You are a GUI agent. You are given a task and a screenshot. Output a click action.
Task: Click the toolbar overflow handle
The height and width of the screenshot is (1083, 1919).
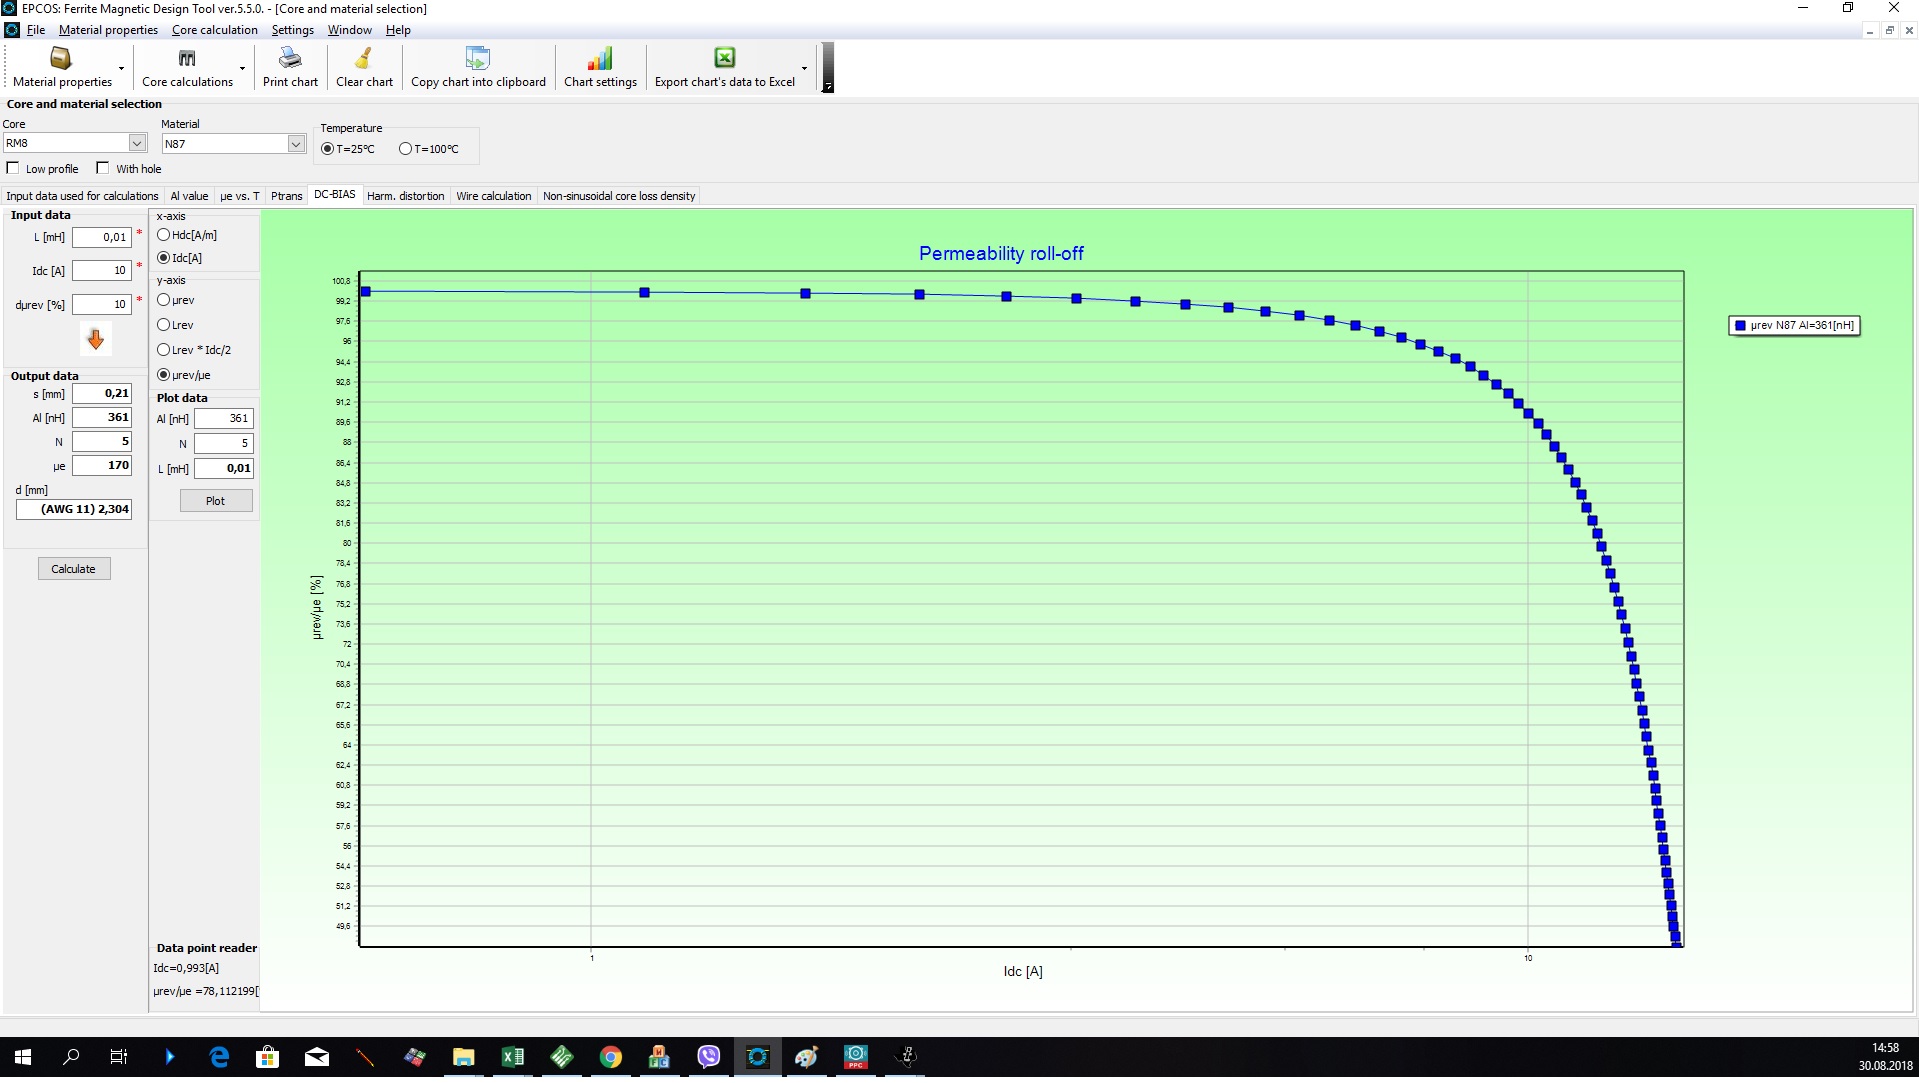tap(827, 68)
